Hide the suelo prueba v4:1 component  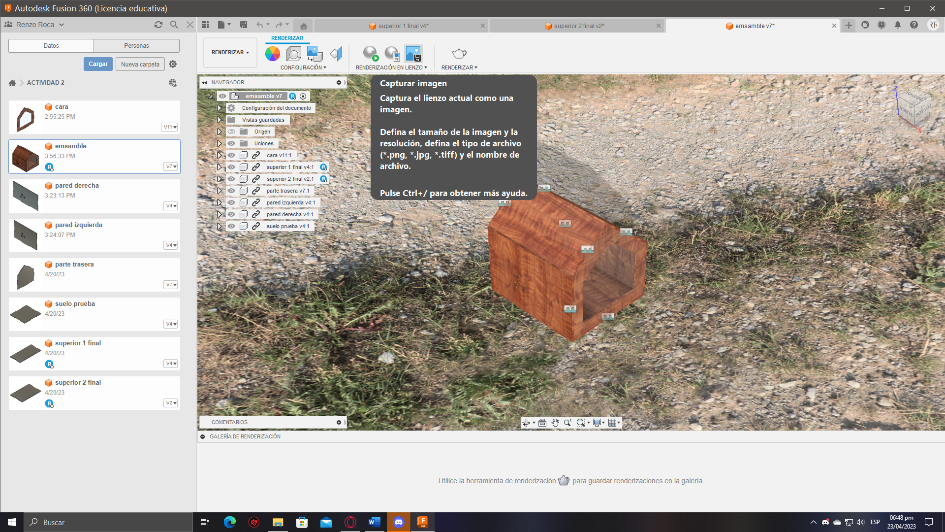coord(231,226)
